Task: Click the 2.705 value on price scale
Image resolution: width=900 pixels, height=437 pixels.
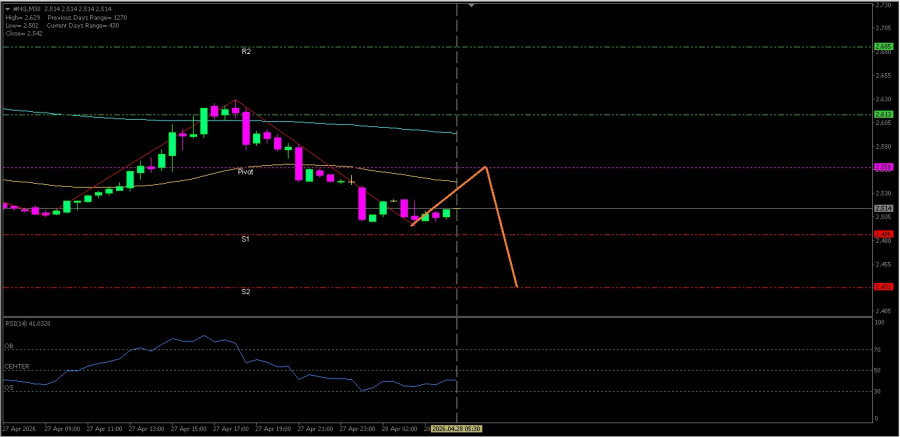Action: [x=883, y=28]
